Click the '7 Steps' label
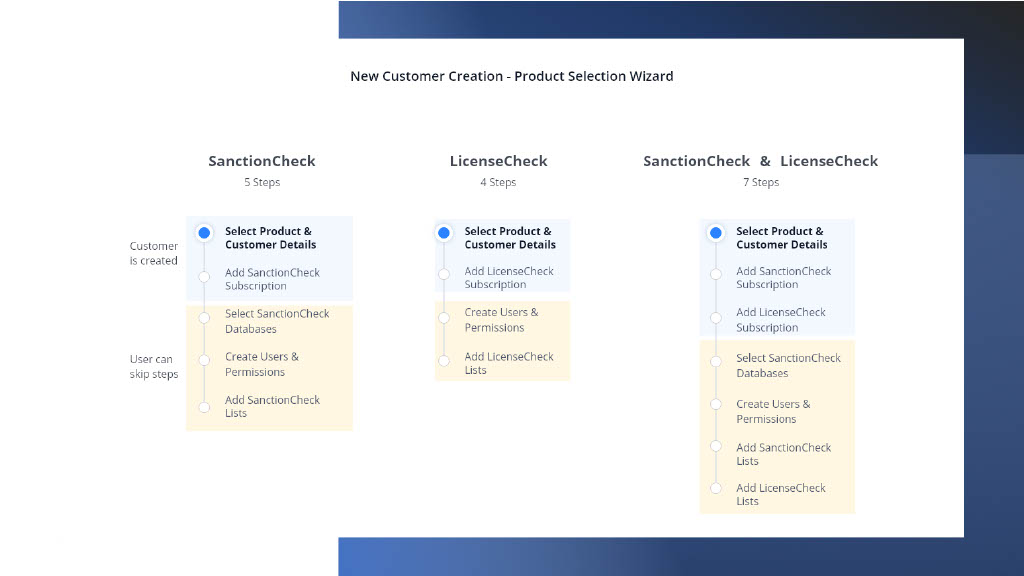Viewport: 1024px width, 576px height. click(761, 182)
